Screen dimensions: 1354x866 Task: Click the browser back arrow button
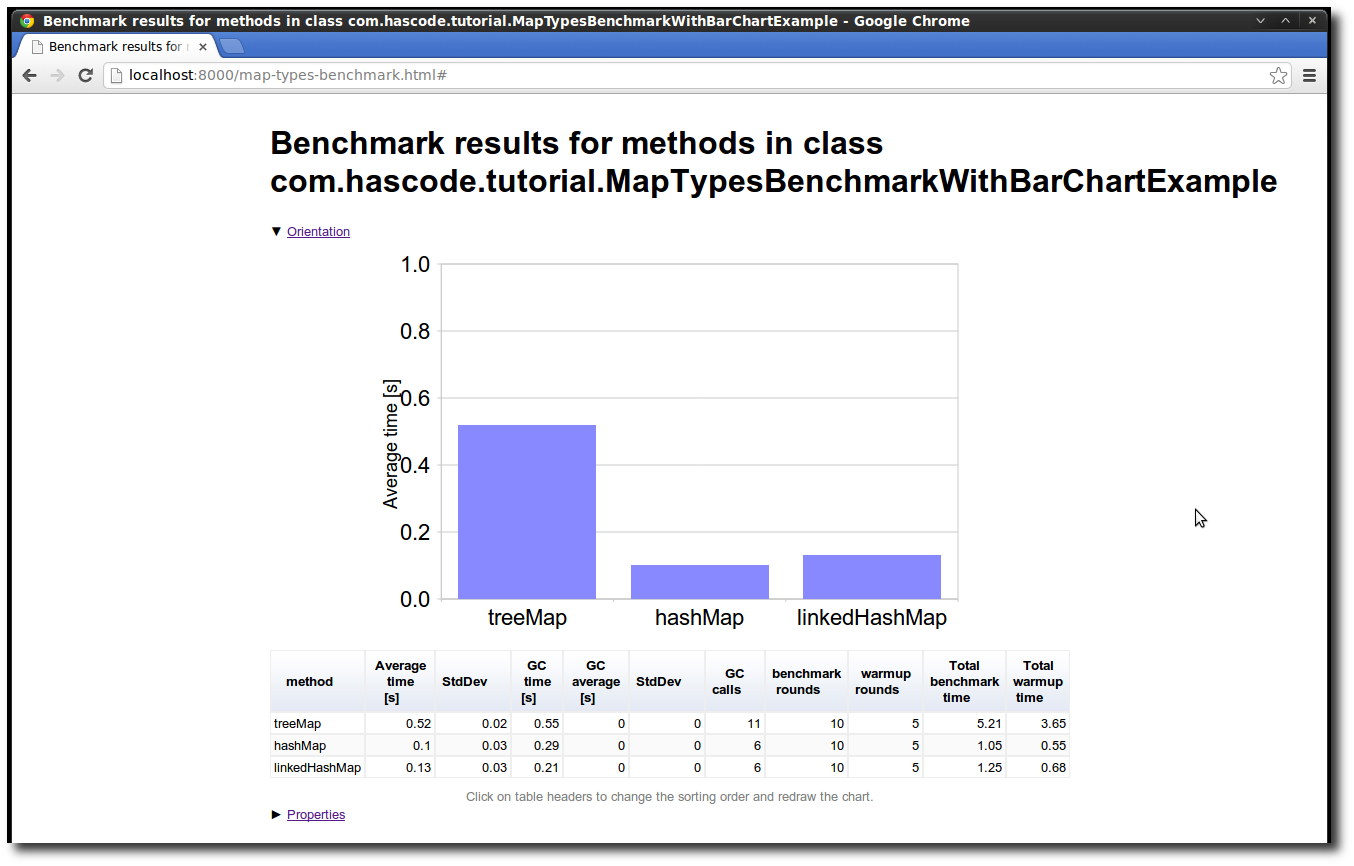[x=30, y=76]
